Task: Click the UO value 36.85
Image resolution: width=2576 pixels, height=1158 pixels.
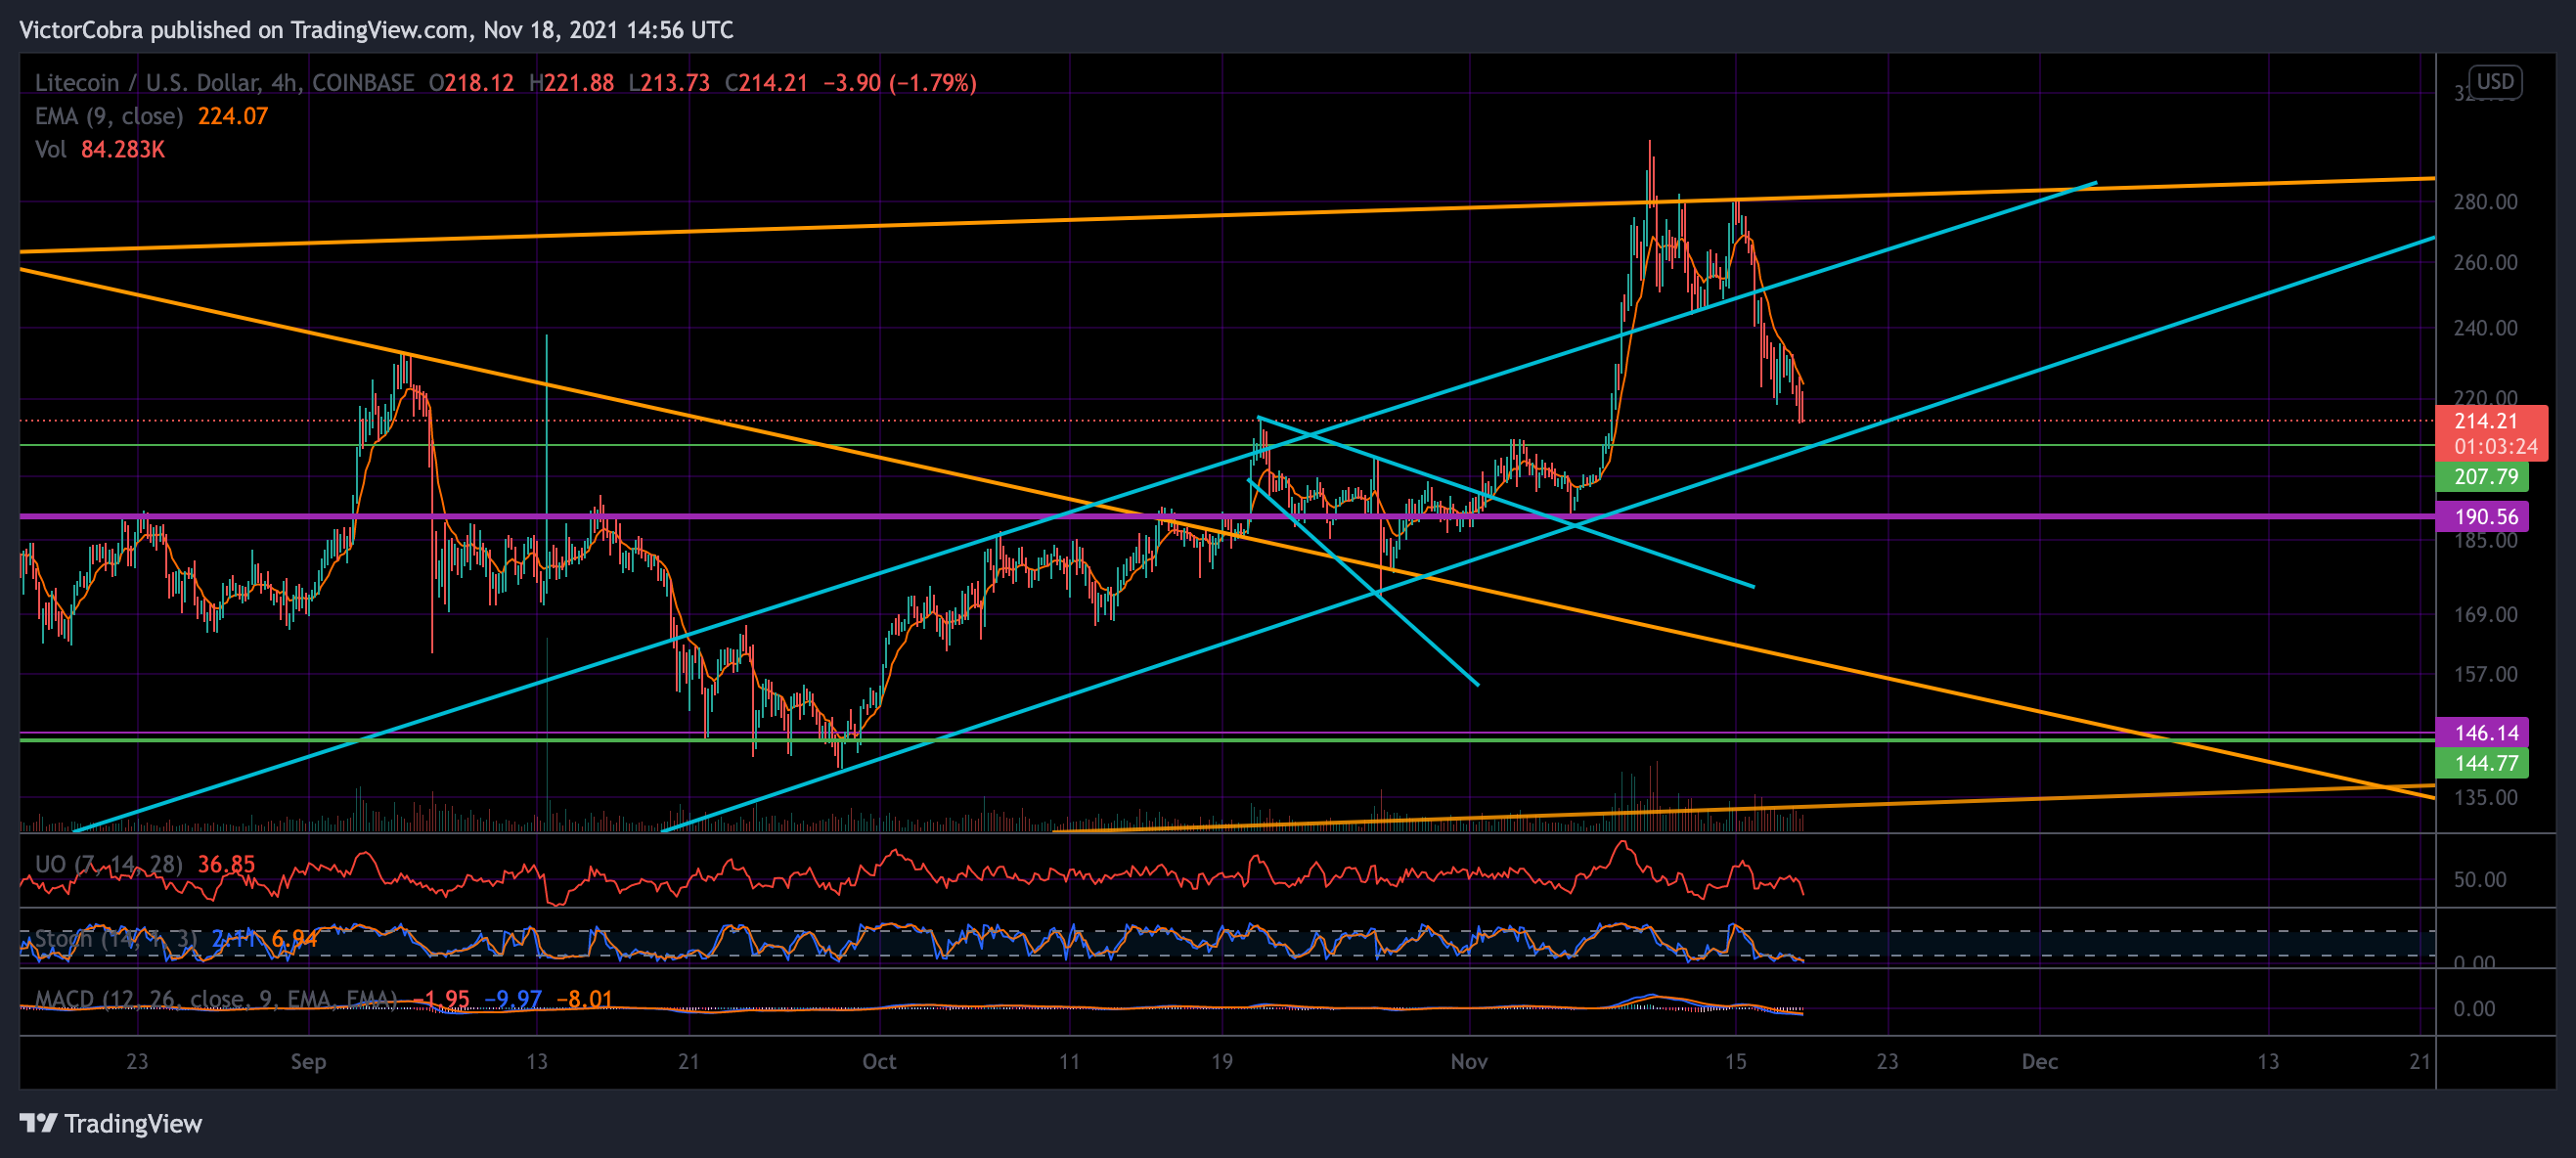Action: point(226,864)
